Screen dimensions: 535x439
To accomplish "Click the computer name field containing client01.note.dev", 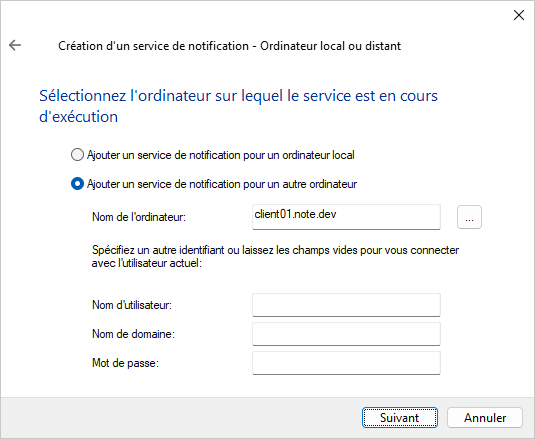I will [346, 217].
